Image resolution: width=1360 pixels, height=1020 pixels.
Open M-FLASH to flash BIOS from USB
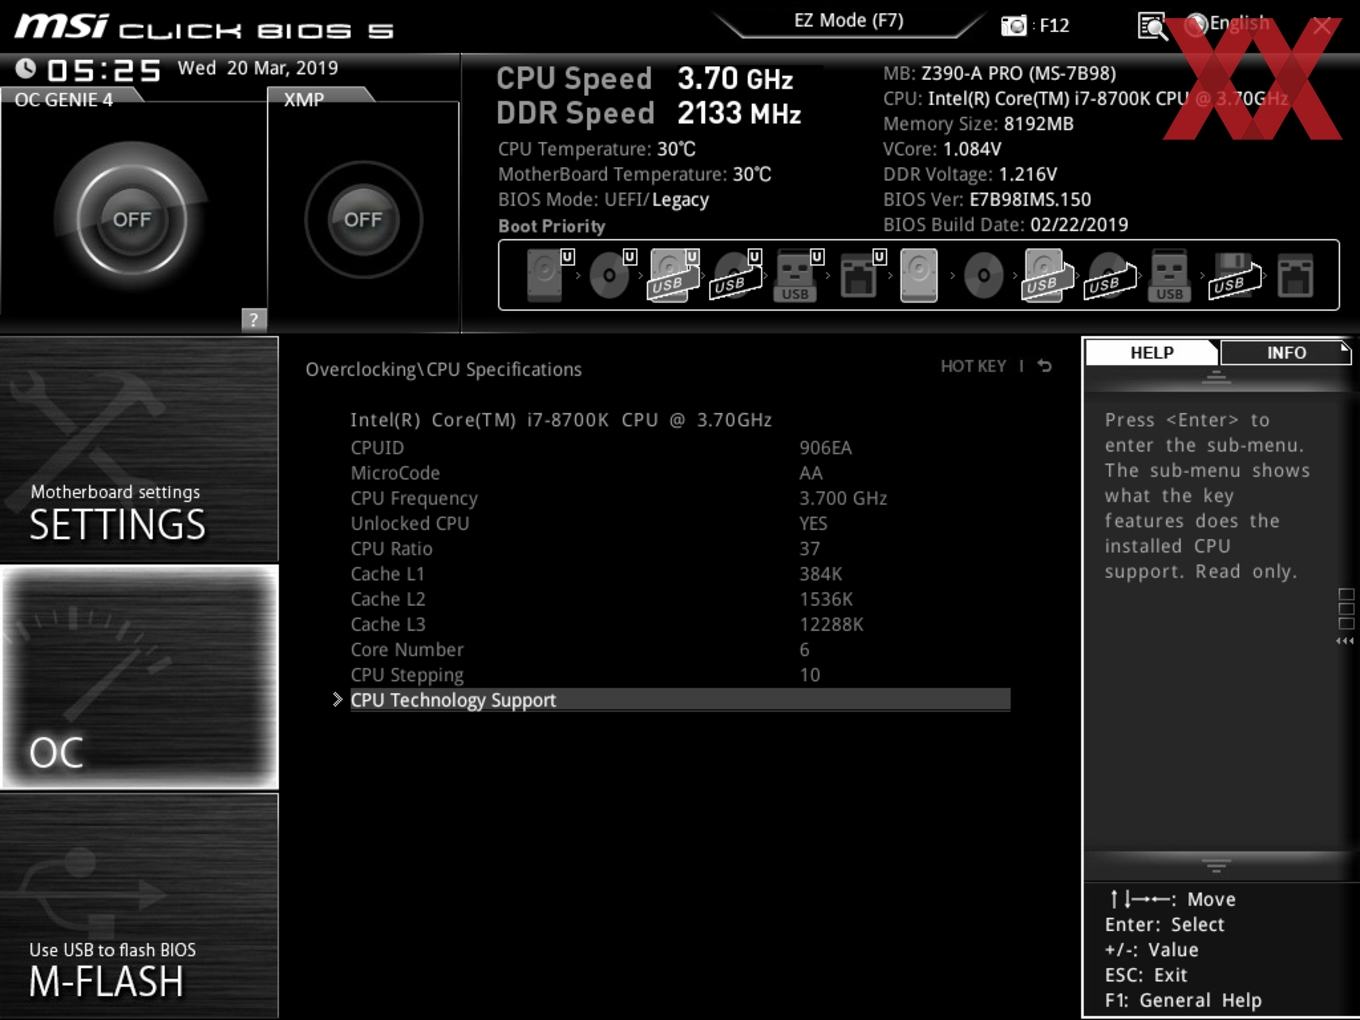tap(139, 905)
